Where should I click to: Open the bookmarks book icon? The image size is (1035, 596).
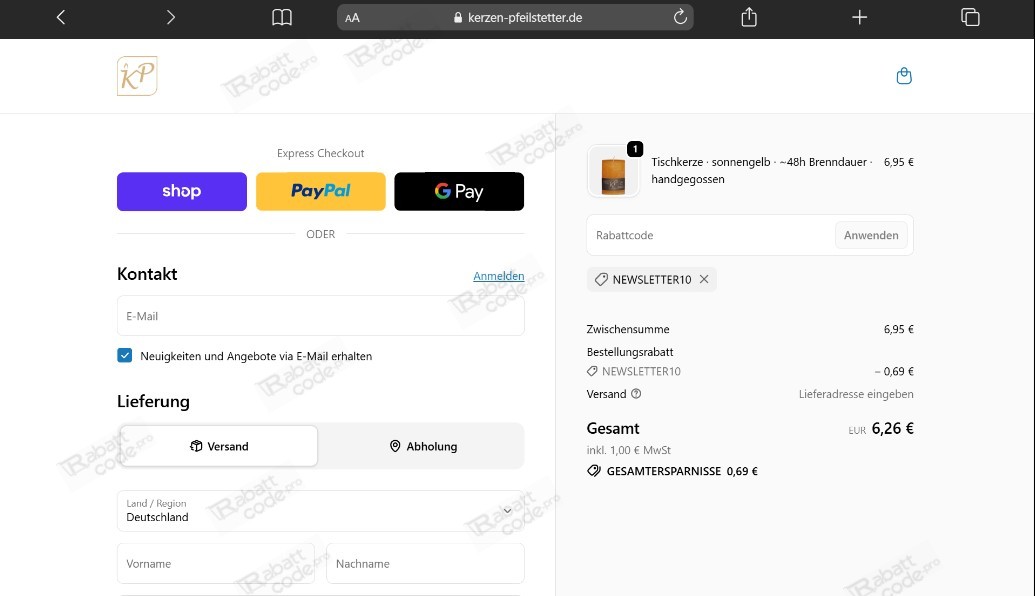click(x=282, y=17)
